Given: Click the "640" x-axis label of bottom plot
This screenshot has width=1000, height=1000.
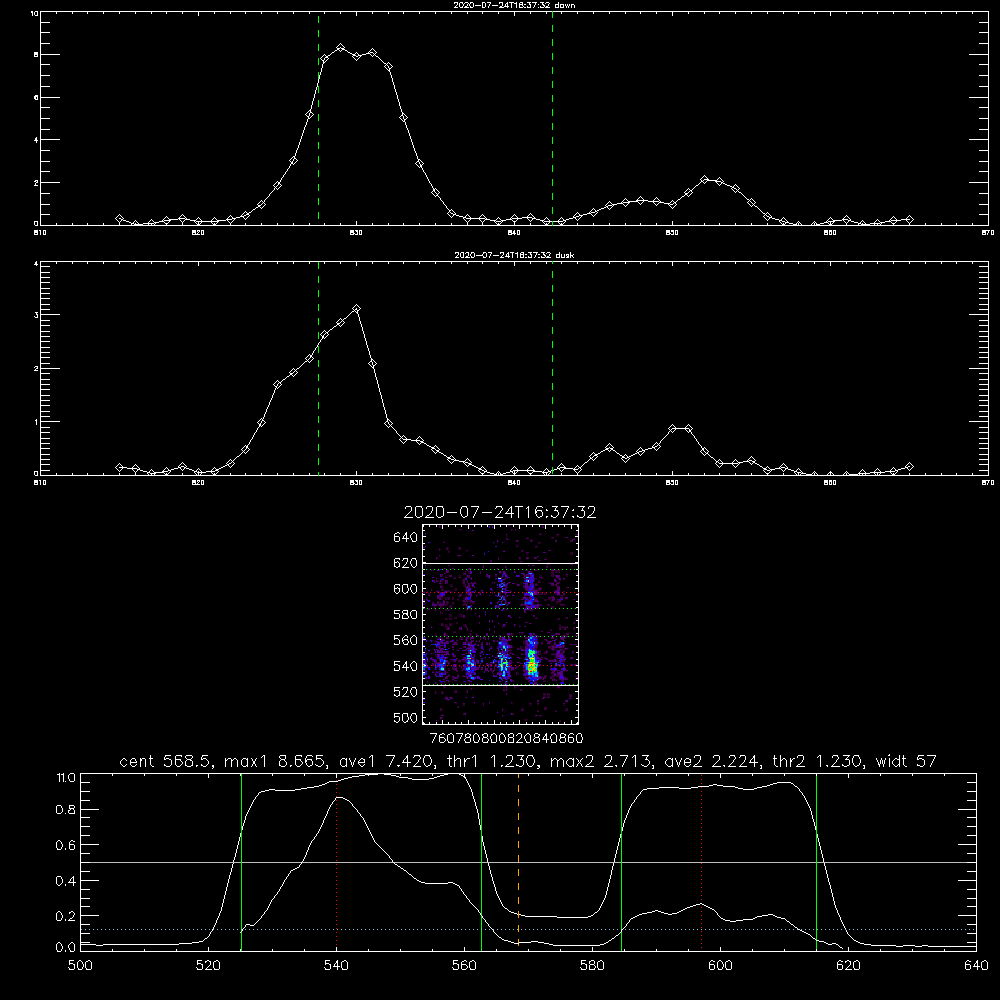Looking at the screenshot, I should [x=976, y=966].
